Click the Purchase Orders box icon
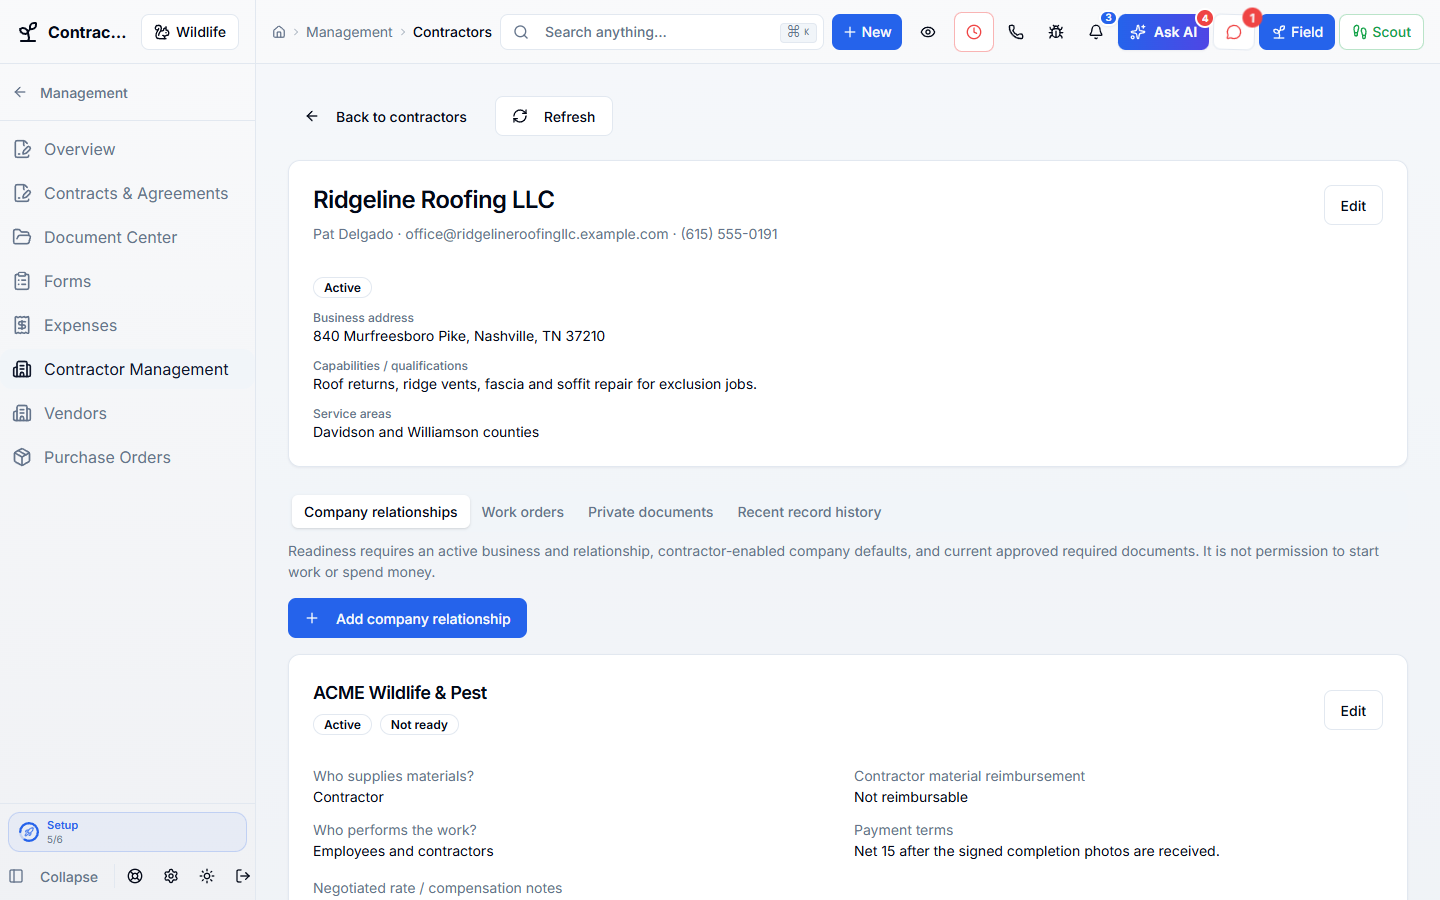This screenshot has width=1440, height=900. coord(22,457)
